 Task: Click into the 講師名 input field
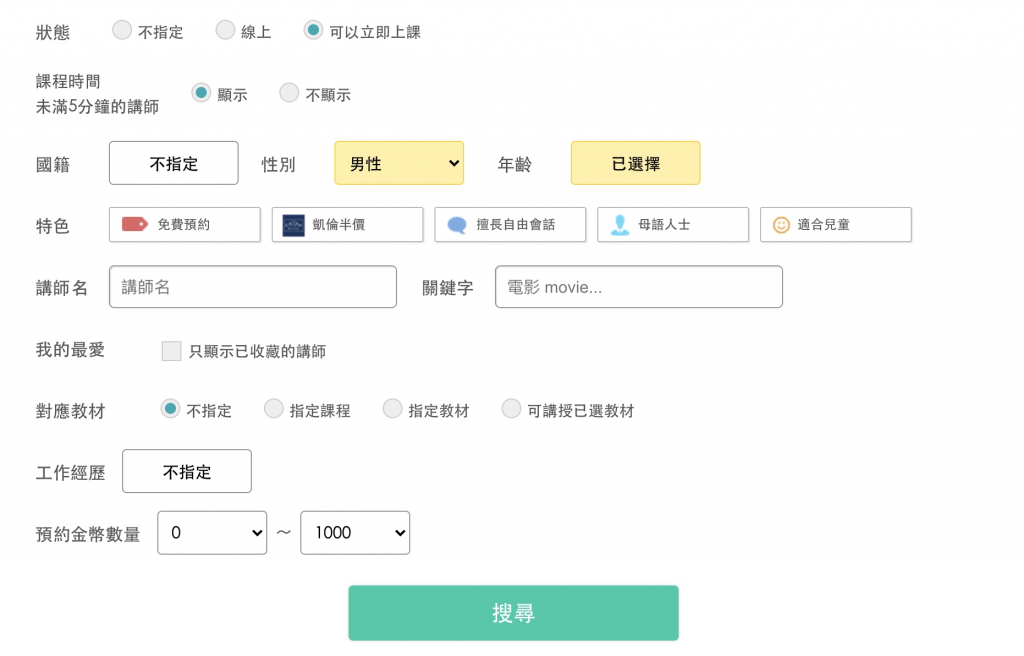(253, 287)
